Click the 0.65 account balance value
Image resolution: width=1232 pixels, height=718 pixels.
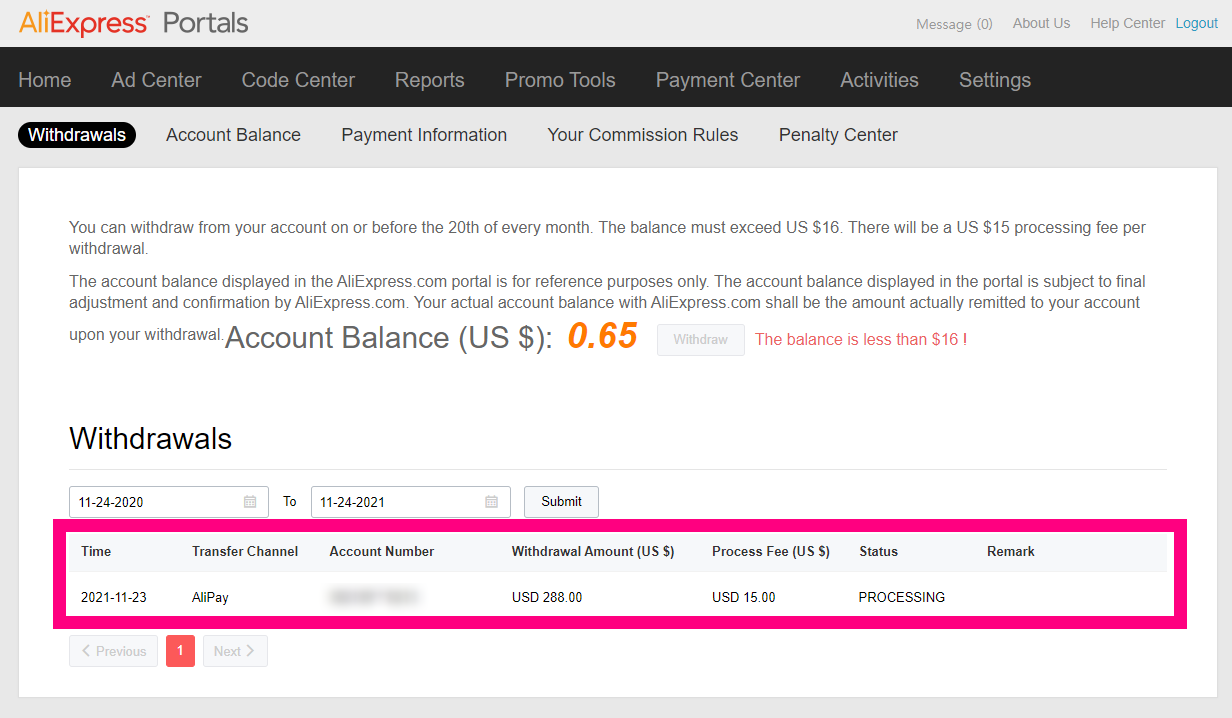point(602,336)
